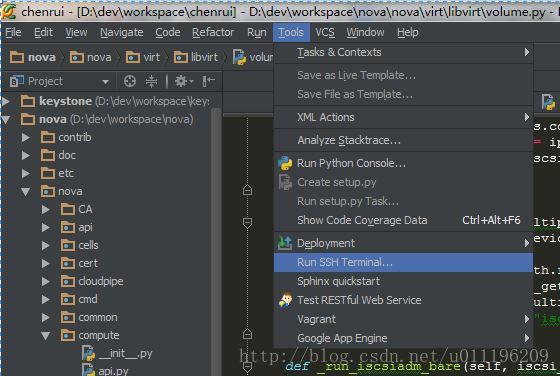Click the Python icon beside Run Python Console

pyautogui.click(x=285, y=163)
